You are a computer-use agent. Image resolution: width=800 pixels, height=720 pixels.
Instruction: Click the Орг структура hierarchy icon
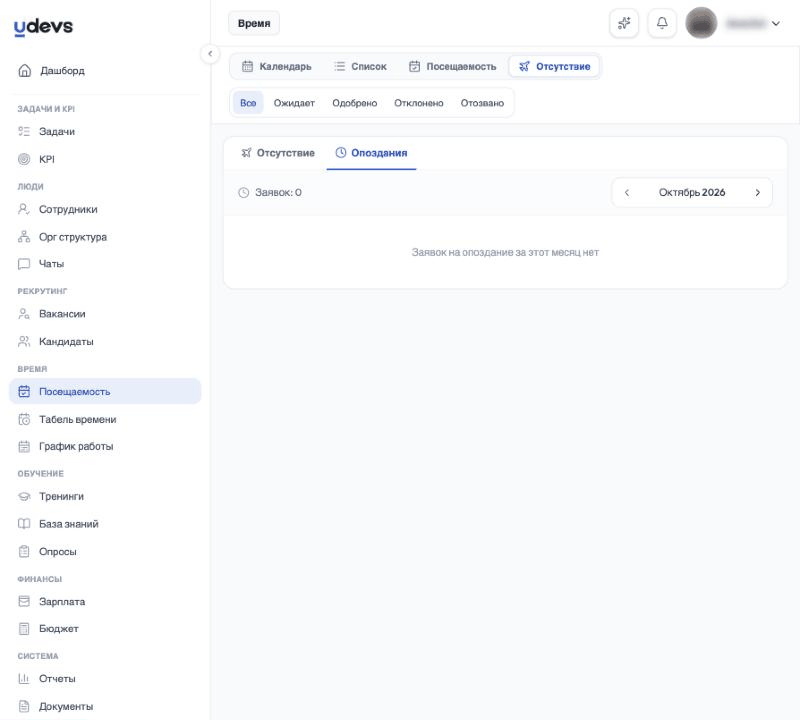(x=24, y=237)
